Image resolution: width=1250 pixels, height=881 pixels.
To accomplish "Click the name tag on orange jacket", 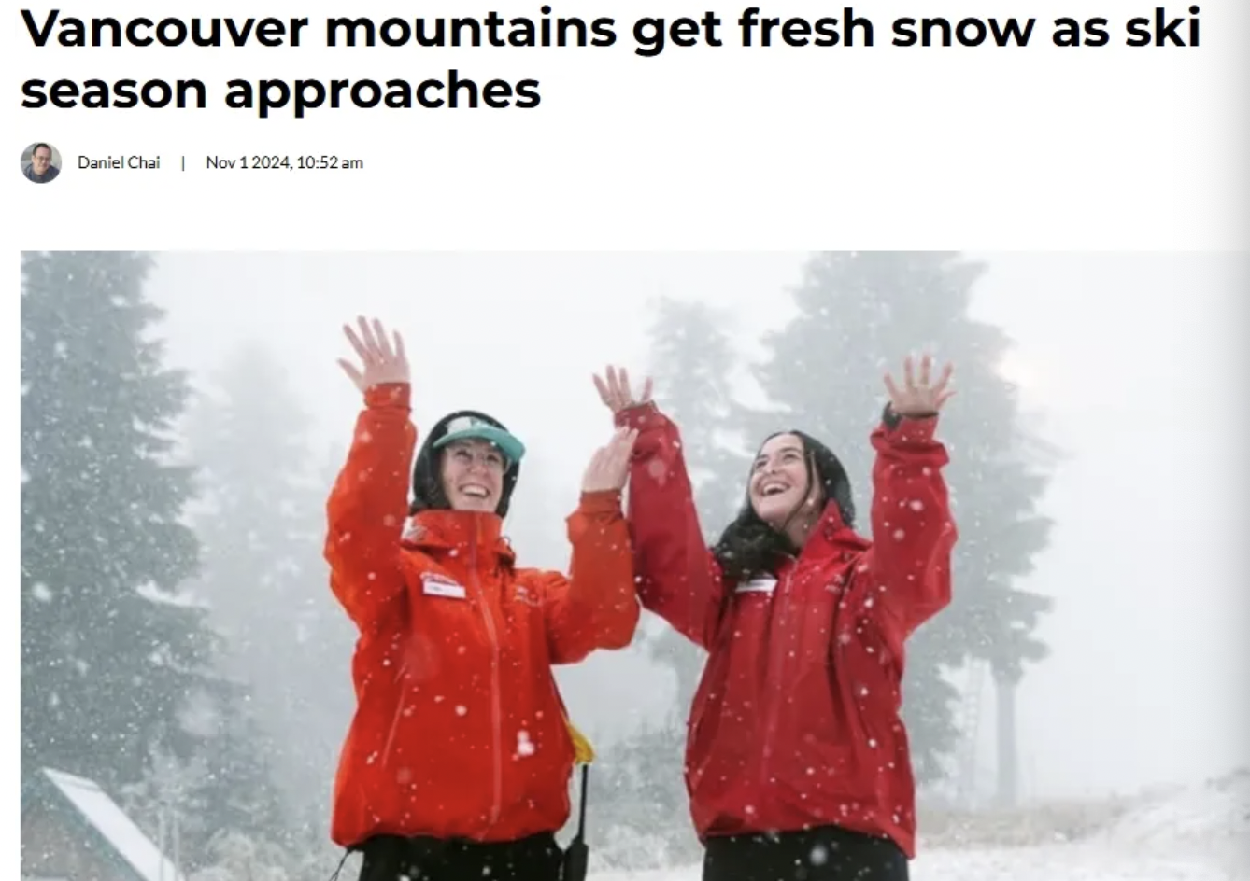I will click(442, 585).
